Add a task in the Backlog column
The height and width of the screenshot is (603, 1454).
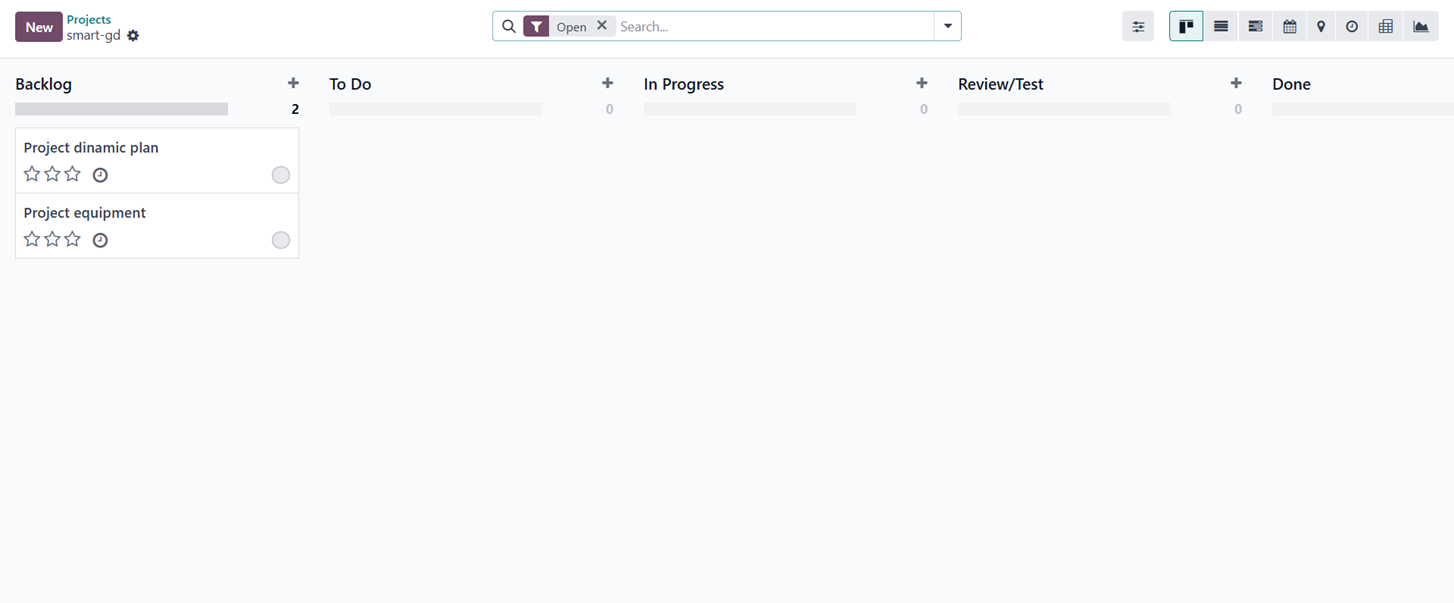pyautogui.click(x=293, y=83)
